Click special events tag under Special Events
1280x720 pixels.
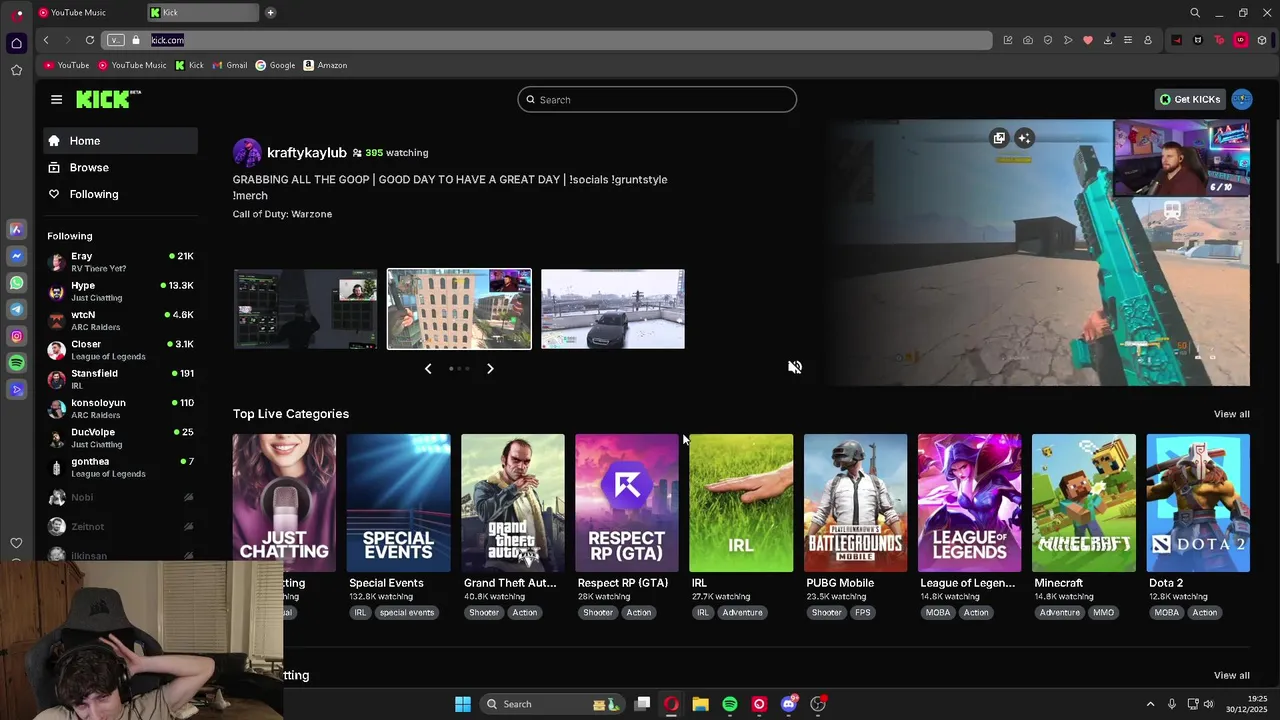tap(407, 613)
